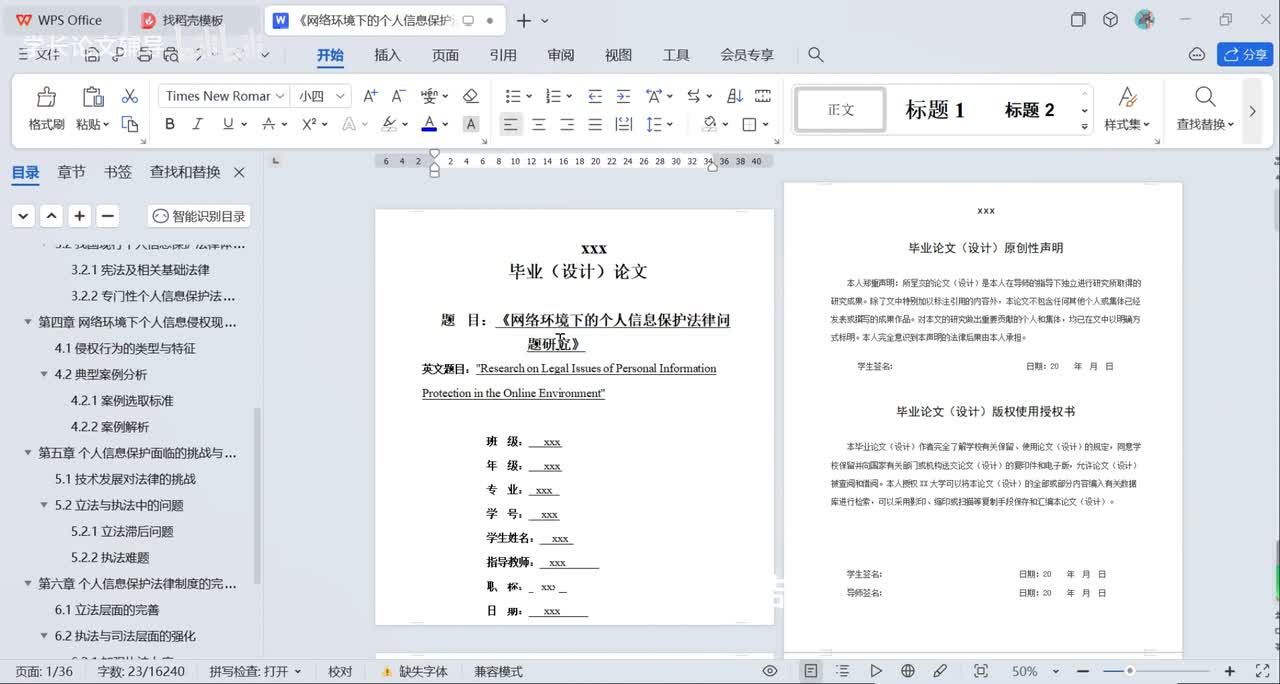Center-align text using the center alignment icon
The width and height of the screenshot is (1280, 684).
539,124
